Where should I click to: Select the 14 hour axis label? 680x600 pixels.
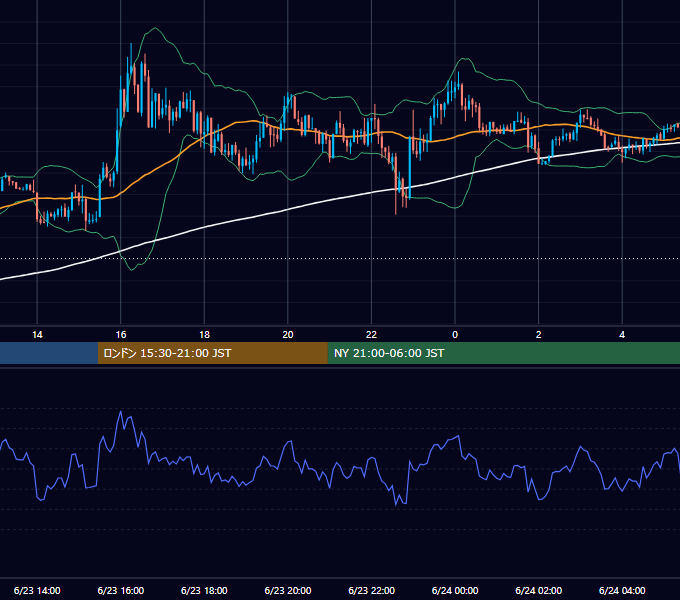(x=37, y=334)
